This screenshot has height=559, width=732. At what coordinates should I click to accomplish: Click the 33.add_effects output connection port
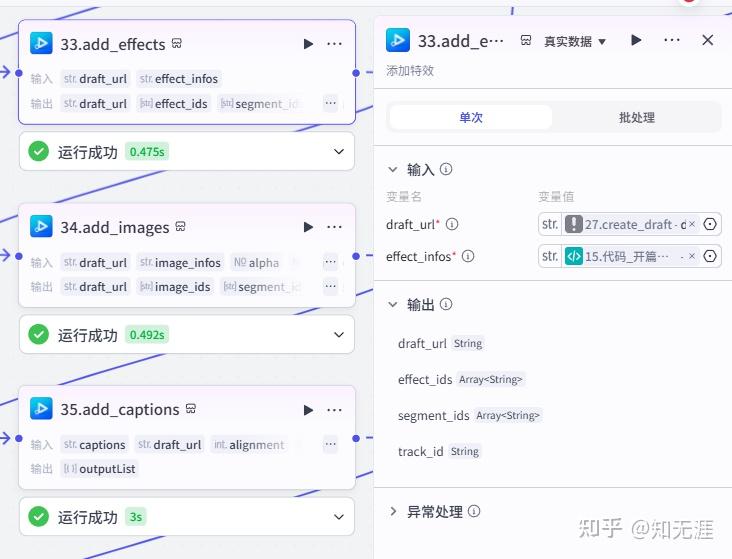pos(356,73)
